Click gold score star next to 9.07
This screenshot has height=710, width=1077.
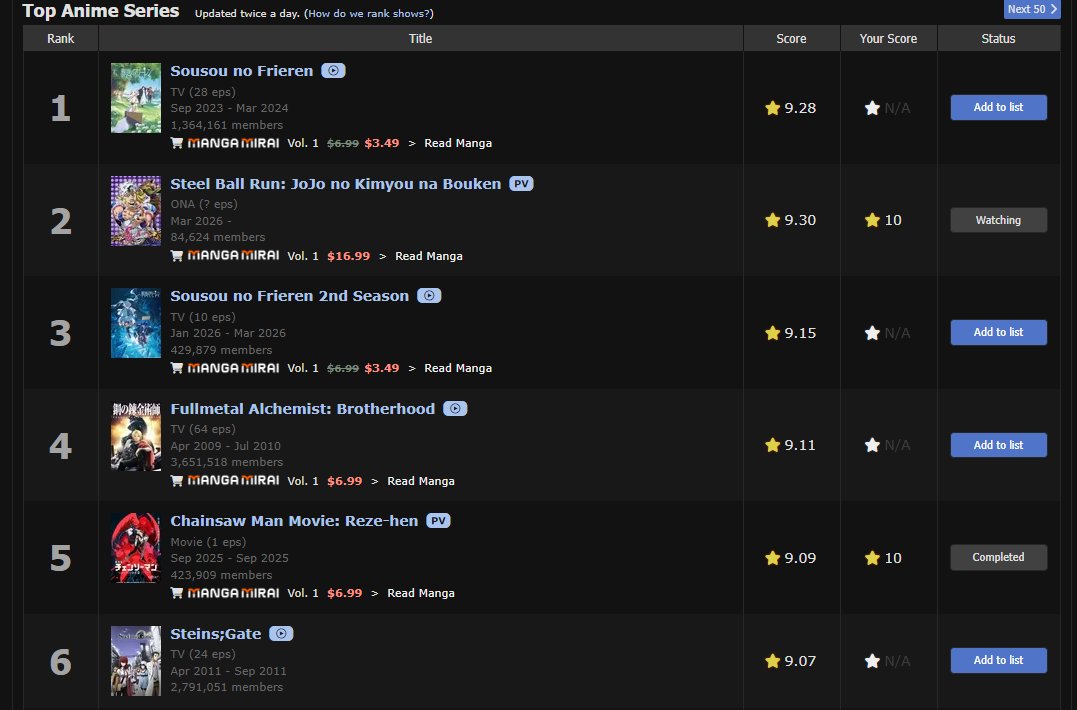pyautogui.click(x=773, y=661)
